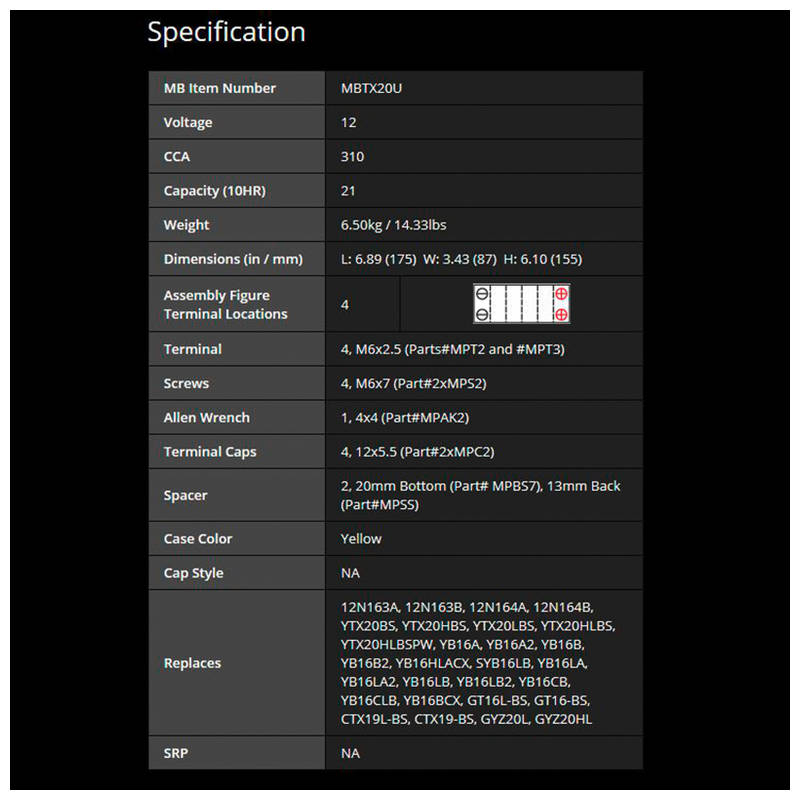Viewport: 800px width, 800px height.
Task: Click the bottom negative terminal symbol in diagram
Action: tap(482, 315)
